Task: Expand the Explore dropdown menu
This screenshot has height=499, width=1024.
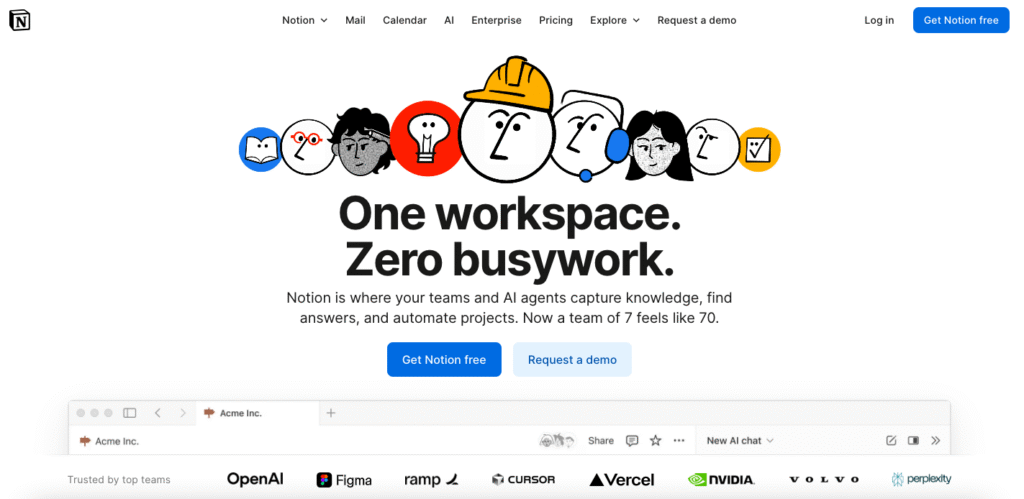Action: click(x=615, y=20)
